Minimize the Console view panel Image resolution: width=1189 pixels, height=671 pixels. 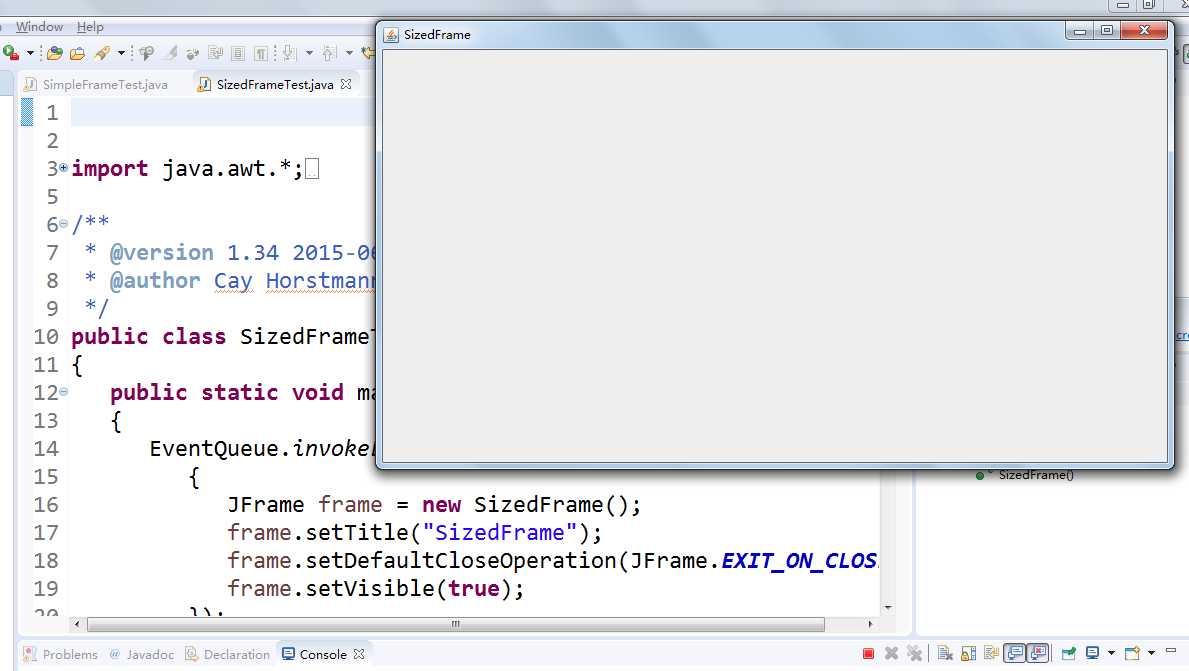[x=1172, y=651]
